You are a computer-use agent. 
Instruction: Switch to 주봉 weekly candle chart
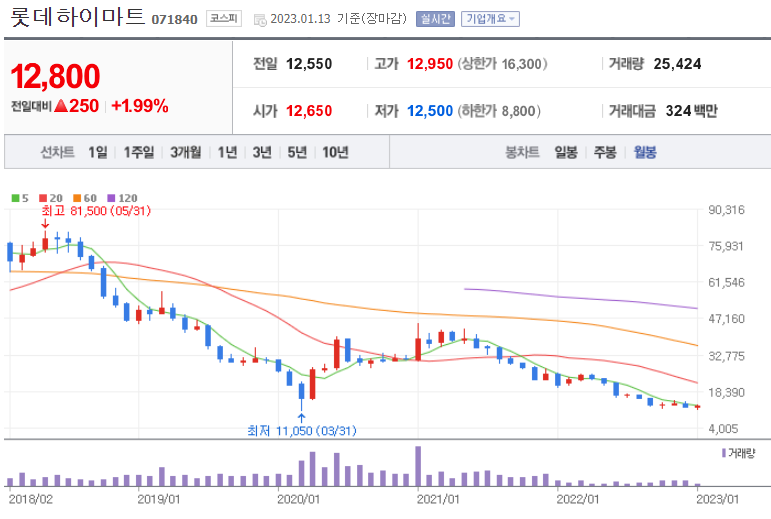tap(605, 152)
